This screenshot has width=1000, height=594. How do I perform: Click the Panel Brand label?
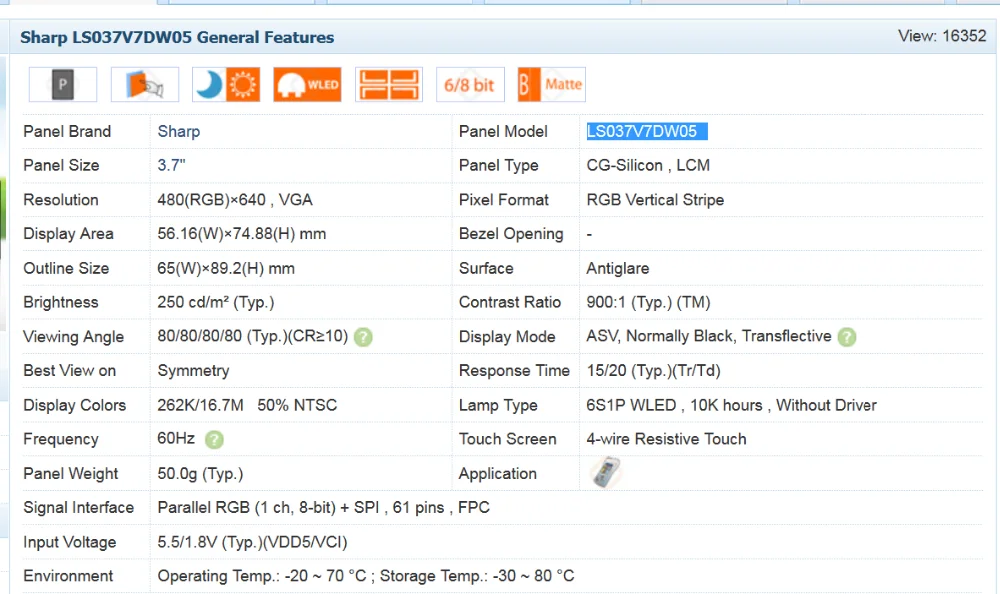click(x=67, y=131)
